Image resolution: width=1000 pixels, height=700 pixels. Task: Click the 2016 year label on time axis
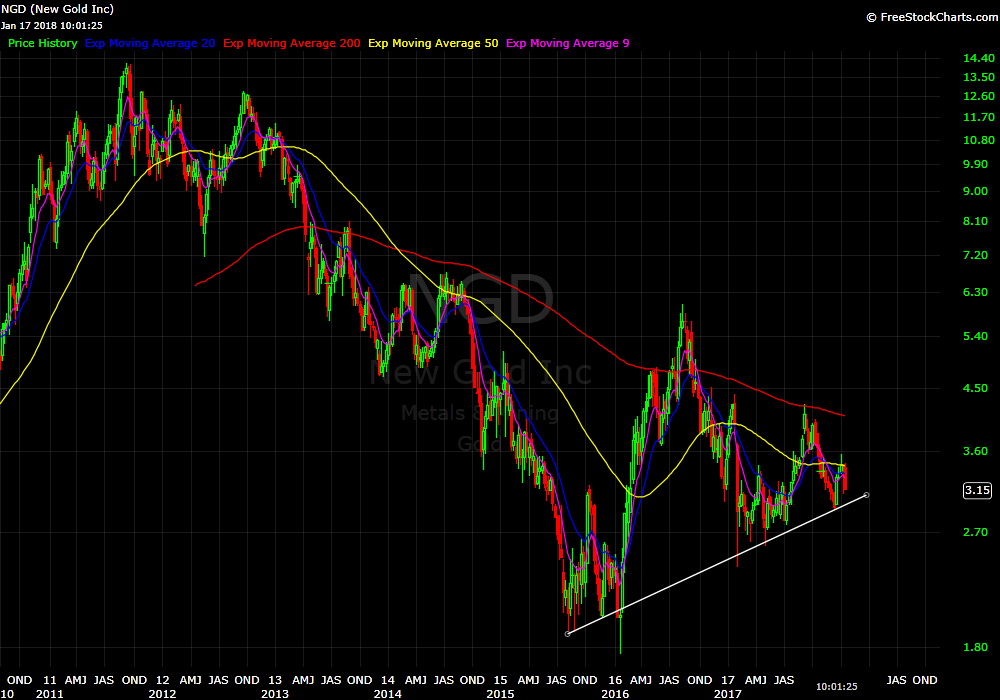[615, 694]
